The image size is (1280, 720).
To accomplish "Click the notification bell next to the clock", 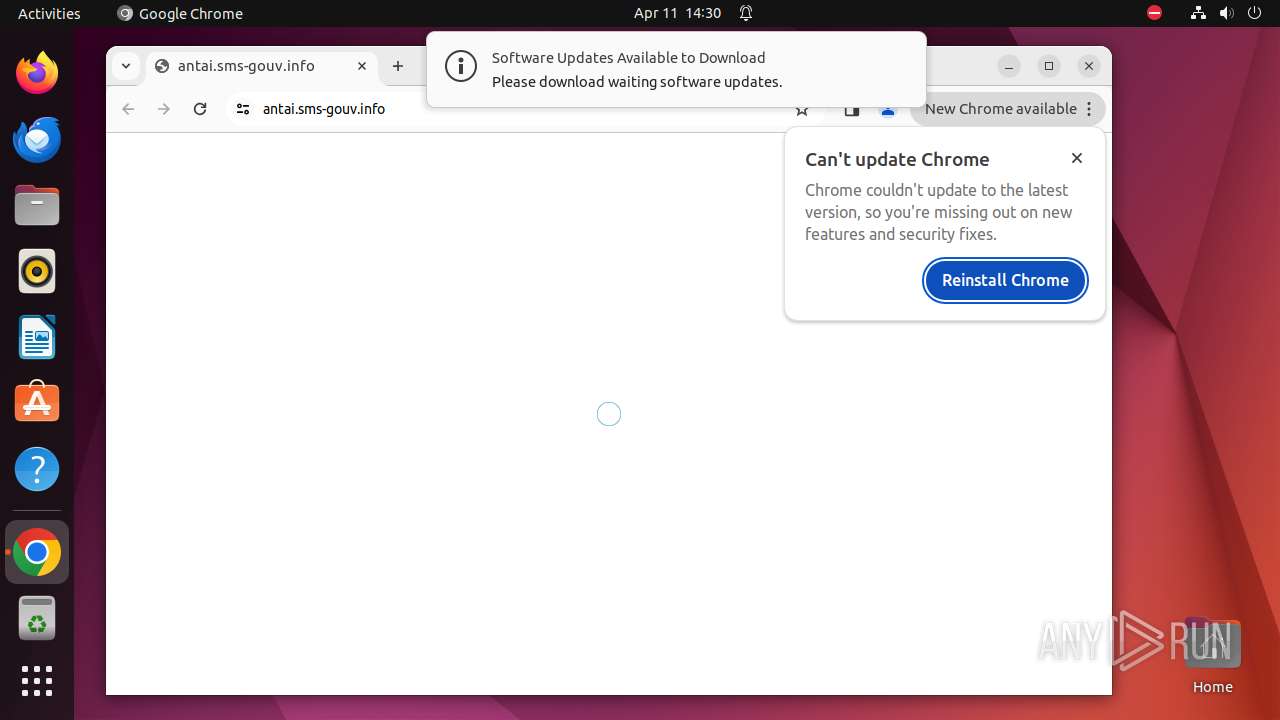I will pyautogui.click(x=746, y=13).
